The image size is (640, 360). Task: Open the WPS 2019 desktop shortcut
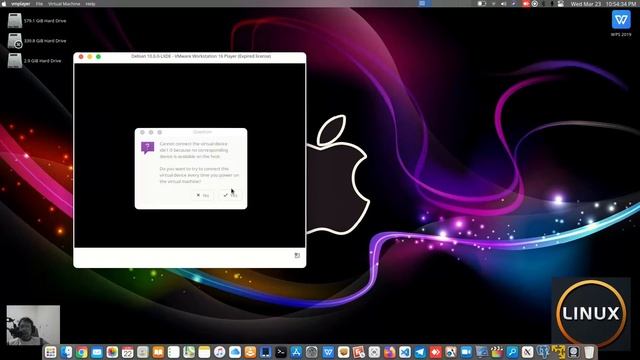click(621, 20)
